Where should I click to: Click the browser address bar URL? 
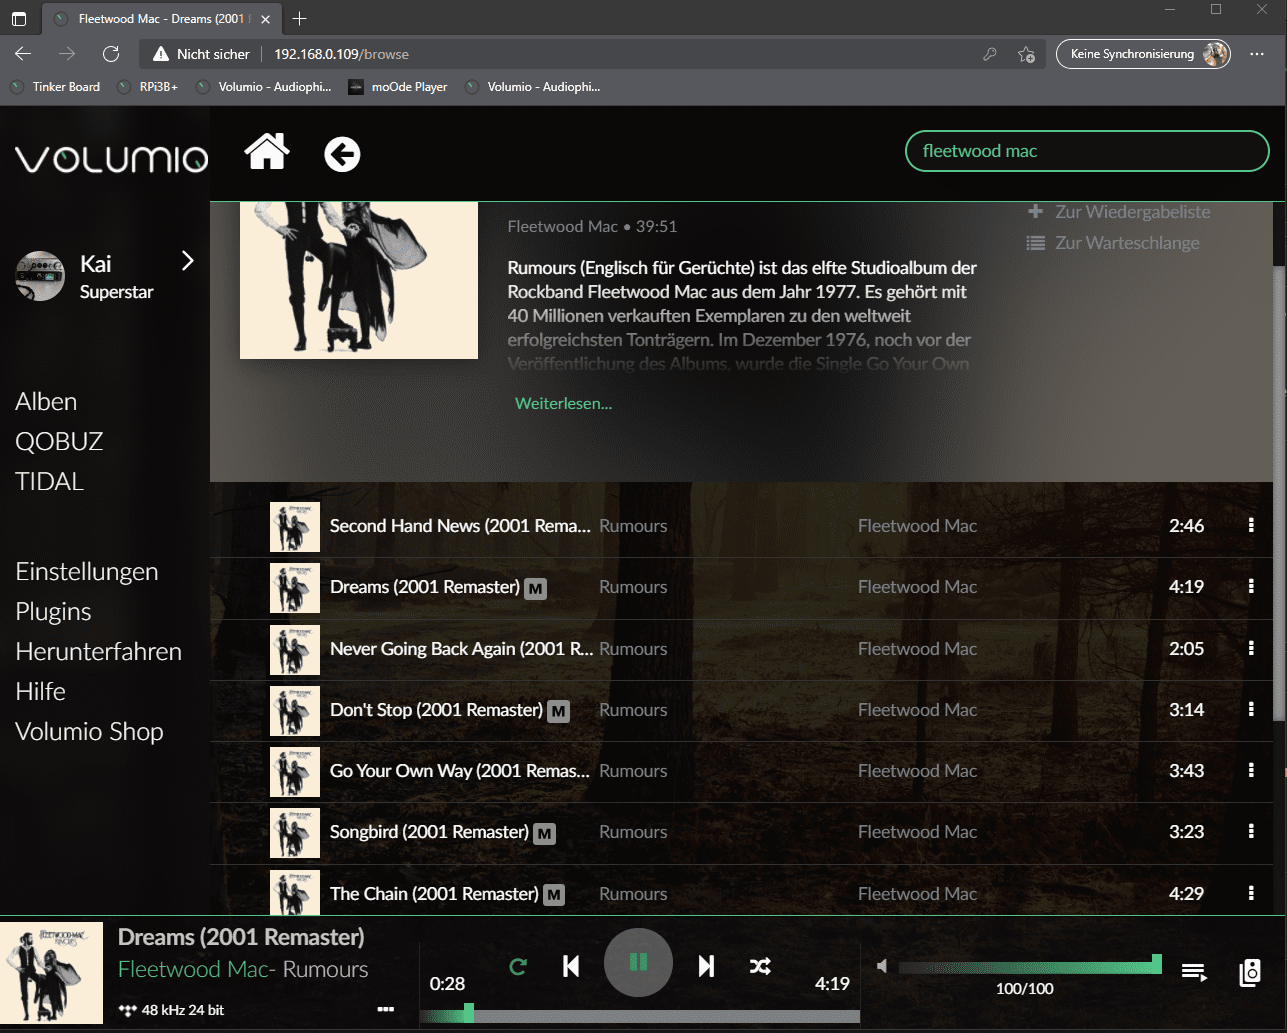341,54
